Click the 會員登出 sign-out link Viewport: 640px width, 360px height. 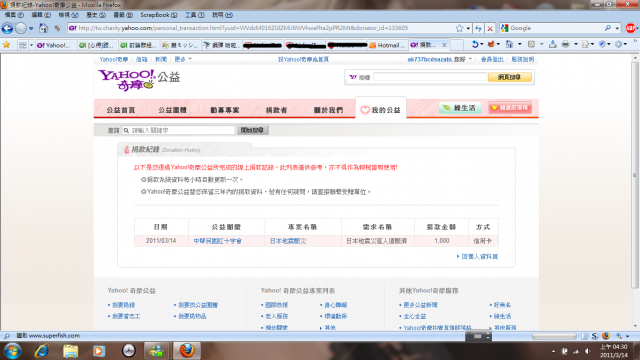tap(492, 59)
